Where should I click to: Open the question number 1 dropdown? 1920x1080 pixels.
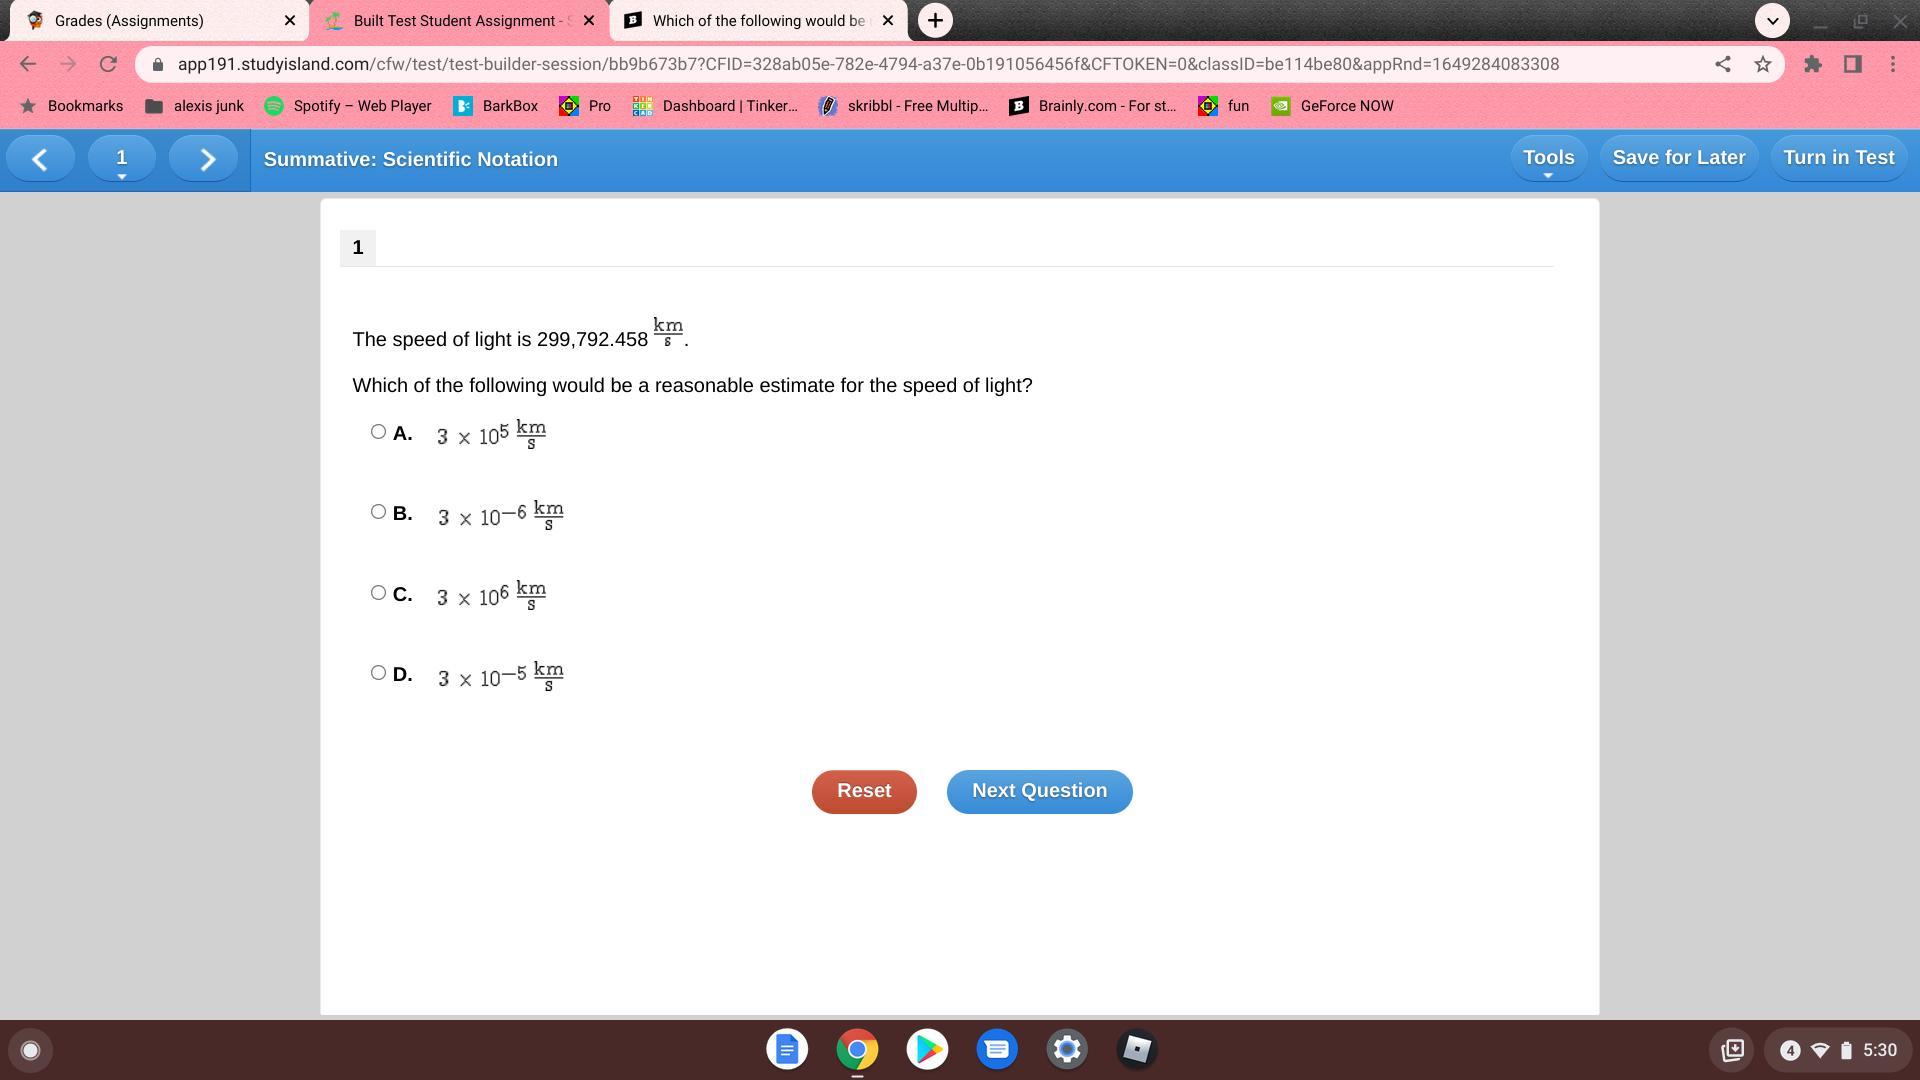pos(121,159)
